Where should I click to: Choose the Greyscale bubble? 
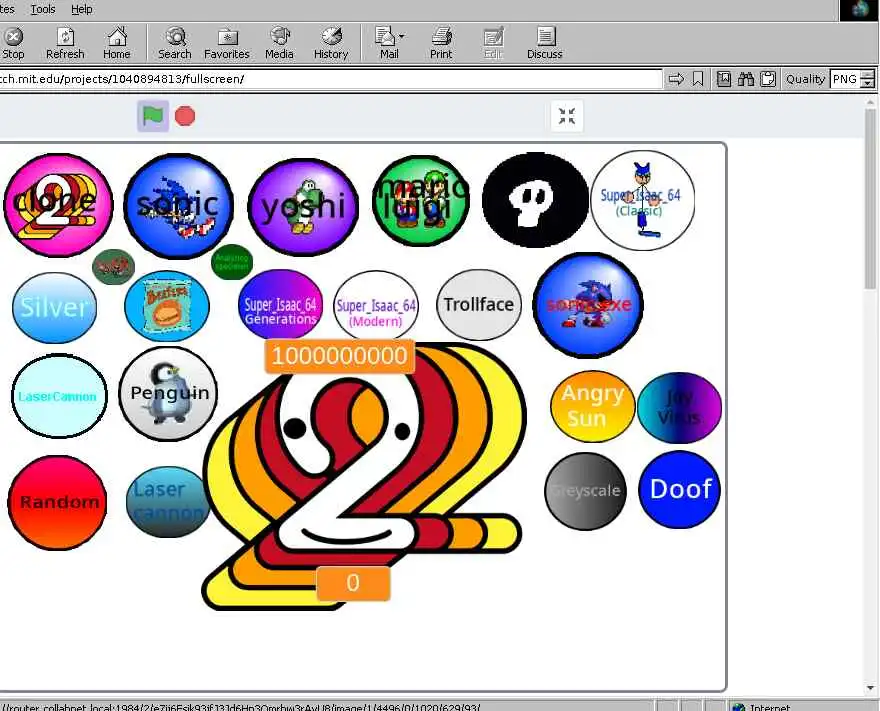[585, 491]
